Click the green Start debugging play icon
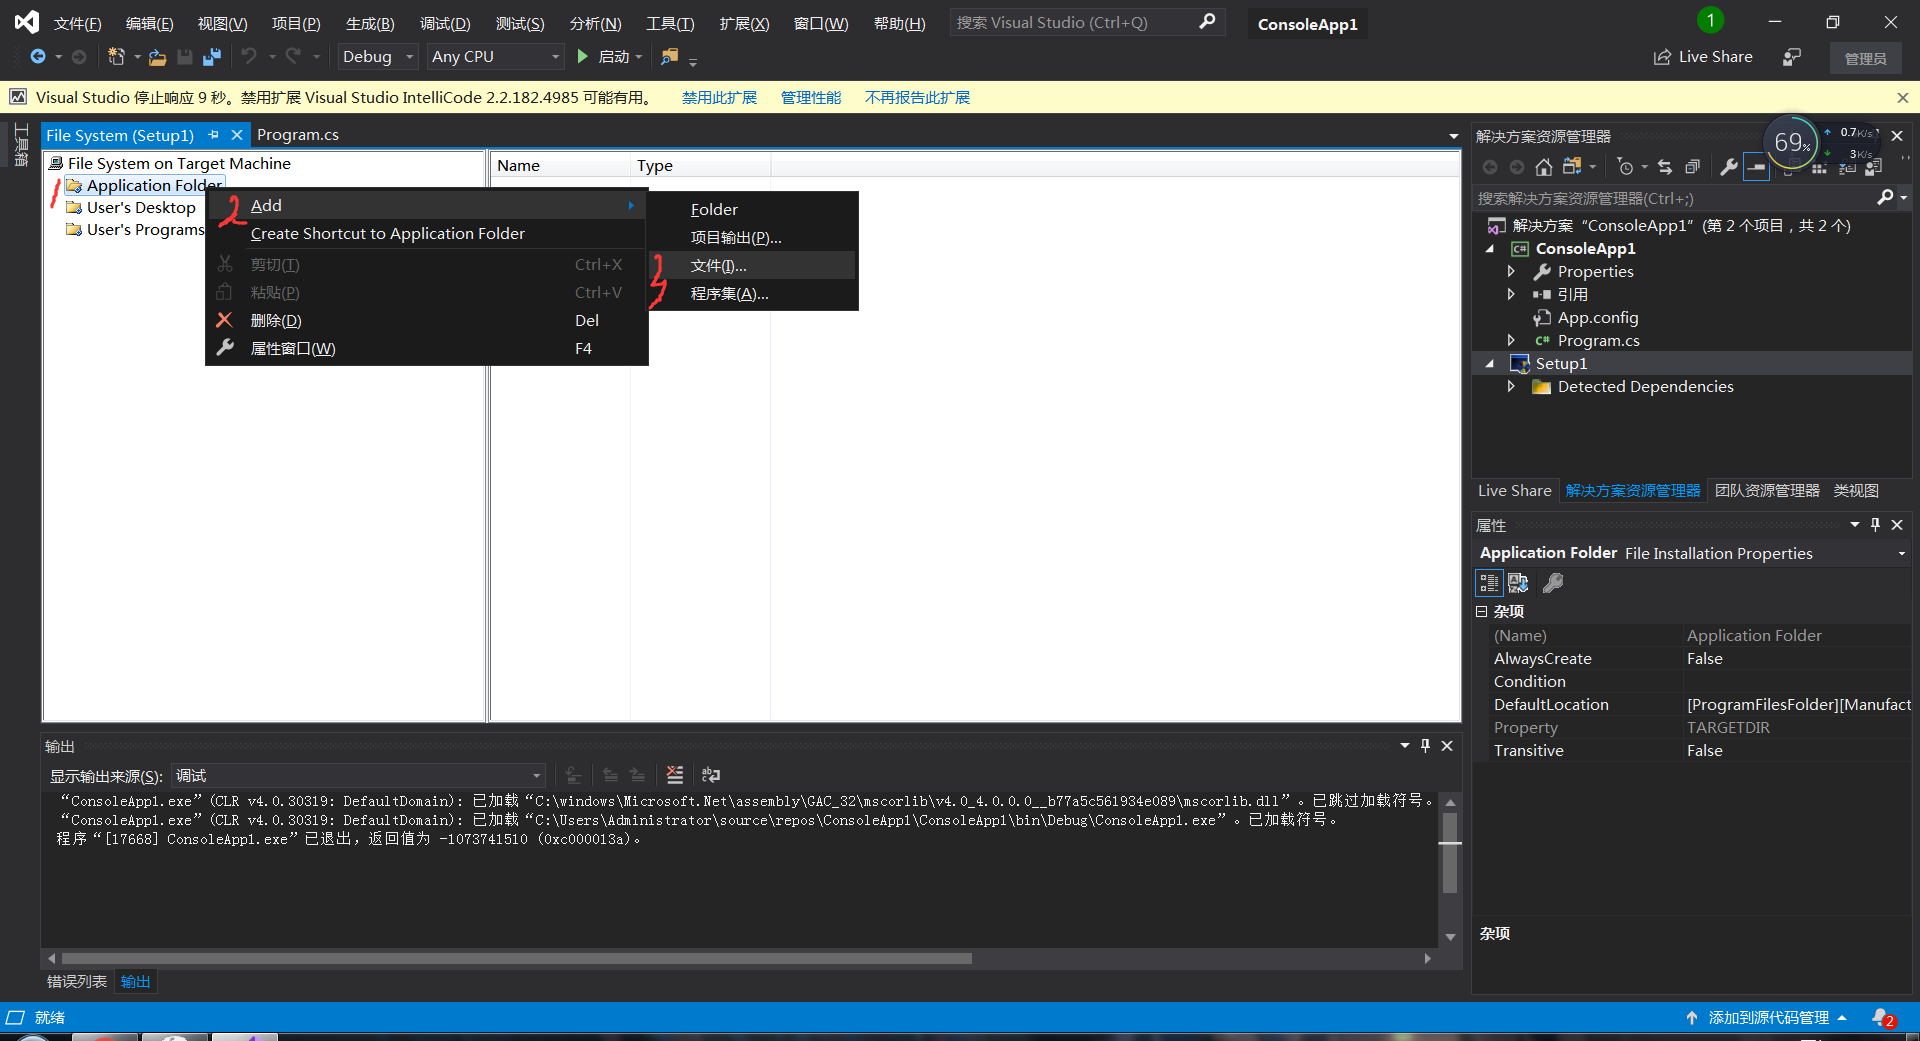 tap(582, 57)
